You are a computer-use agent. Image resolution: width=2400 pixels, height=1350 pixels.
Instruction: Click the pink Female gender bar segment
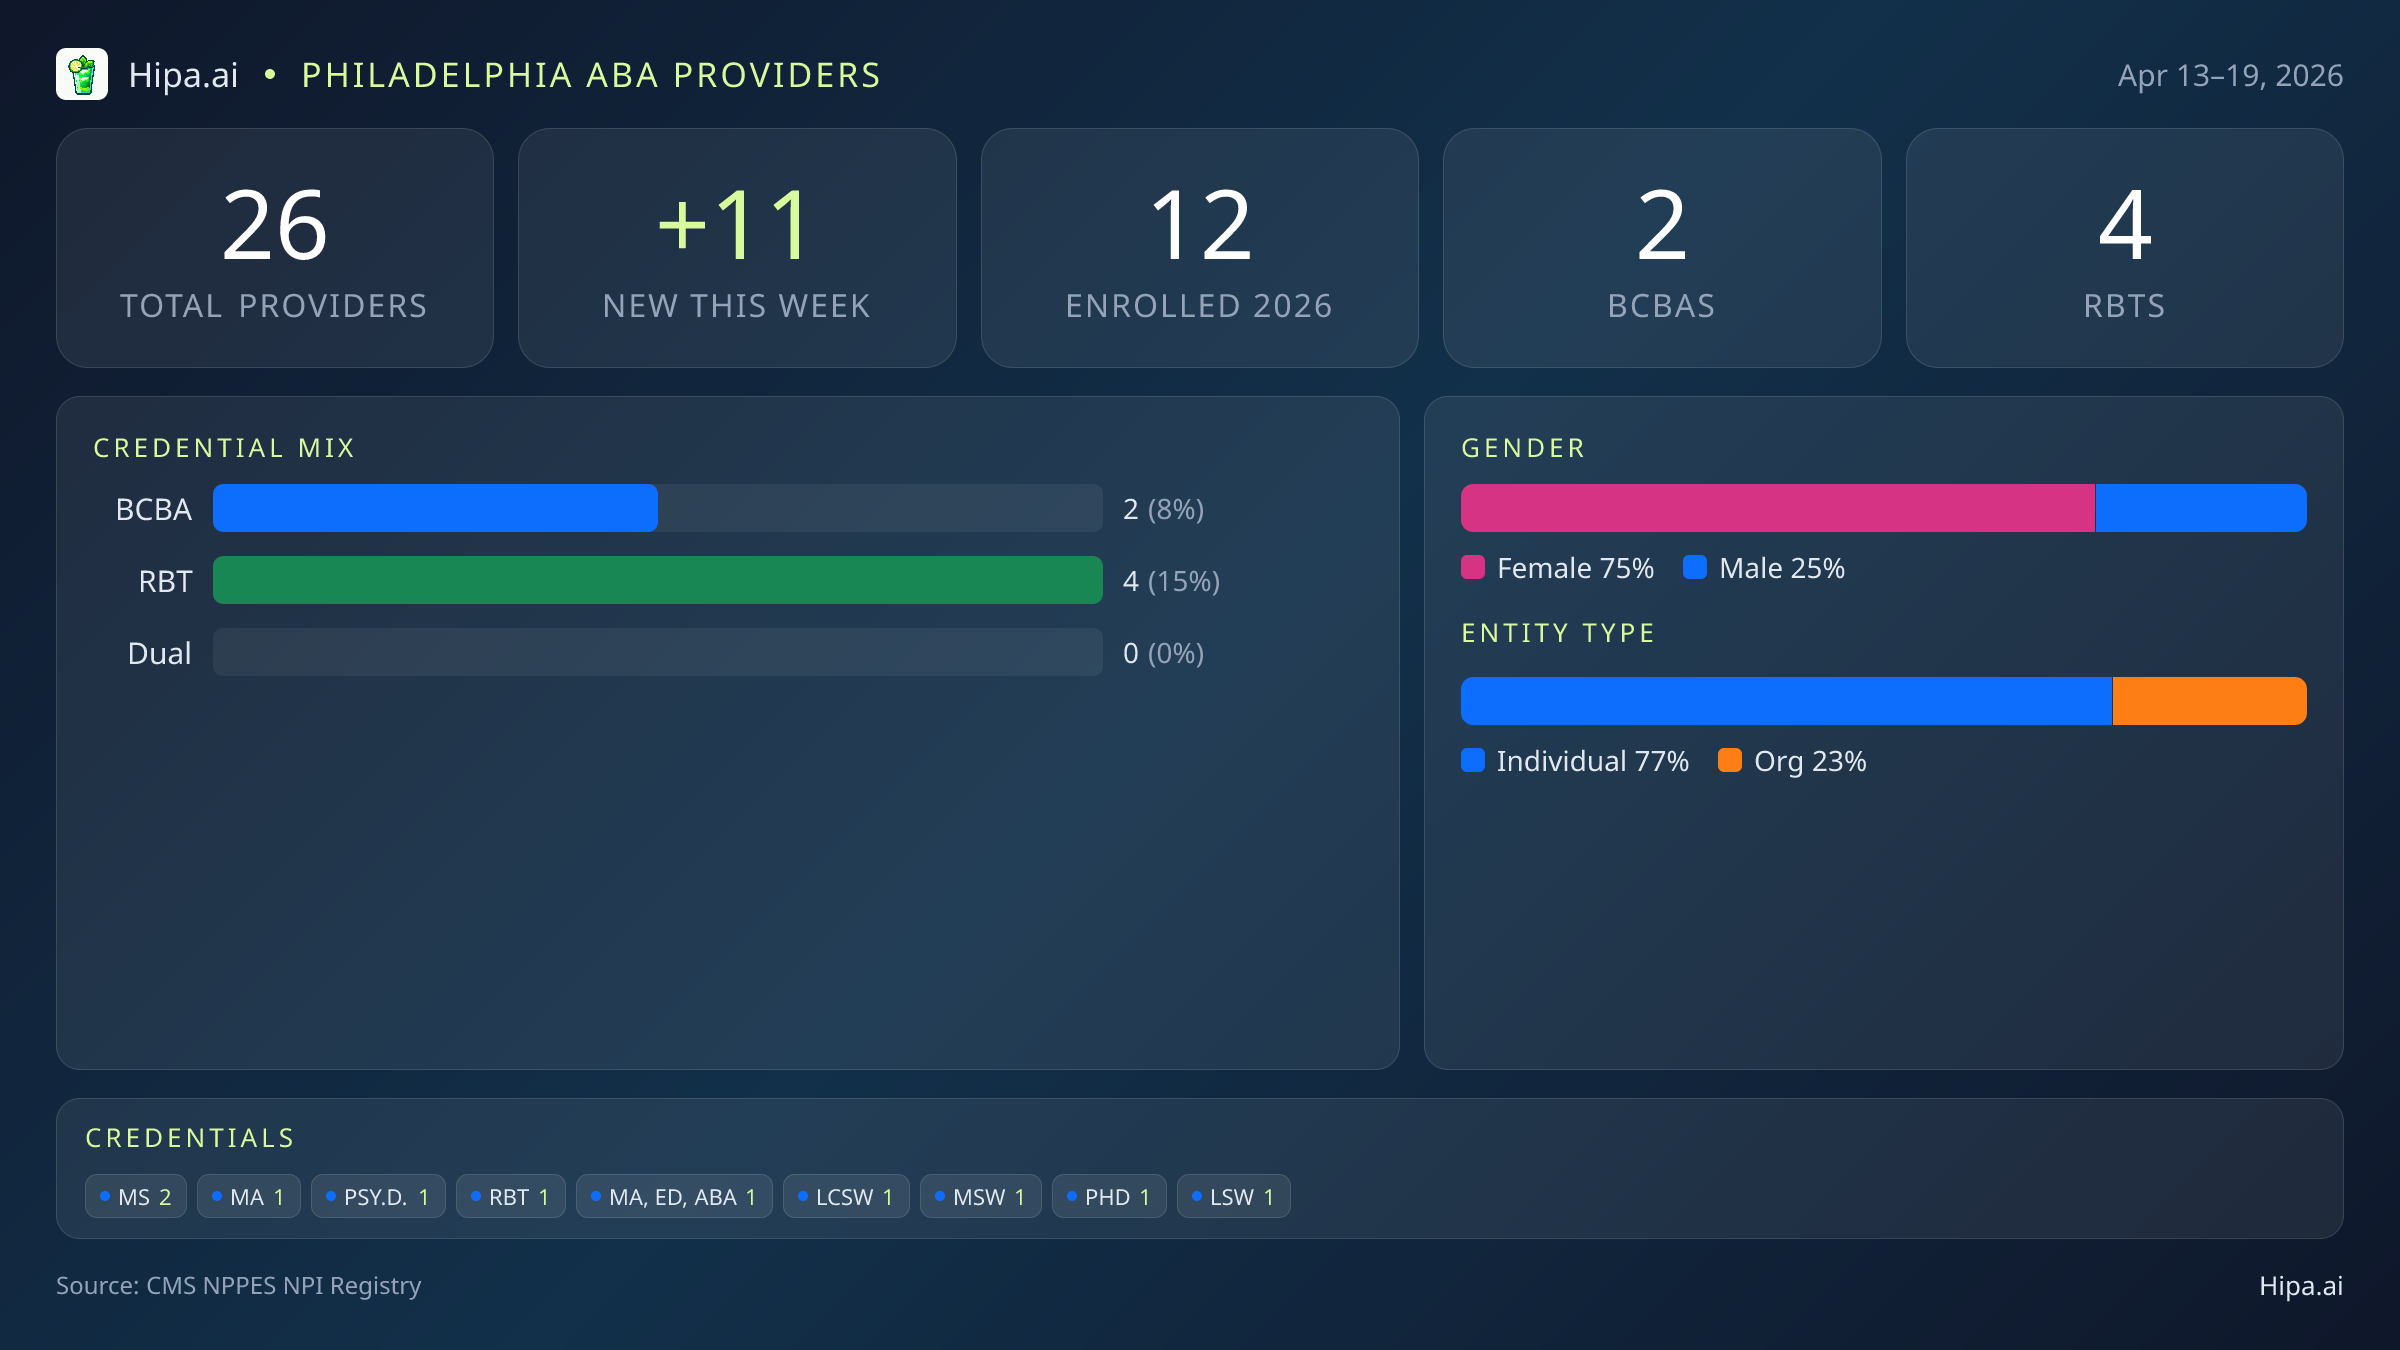[x=1777, y=508]
